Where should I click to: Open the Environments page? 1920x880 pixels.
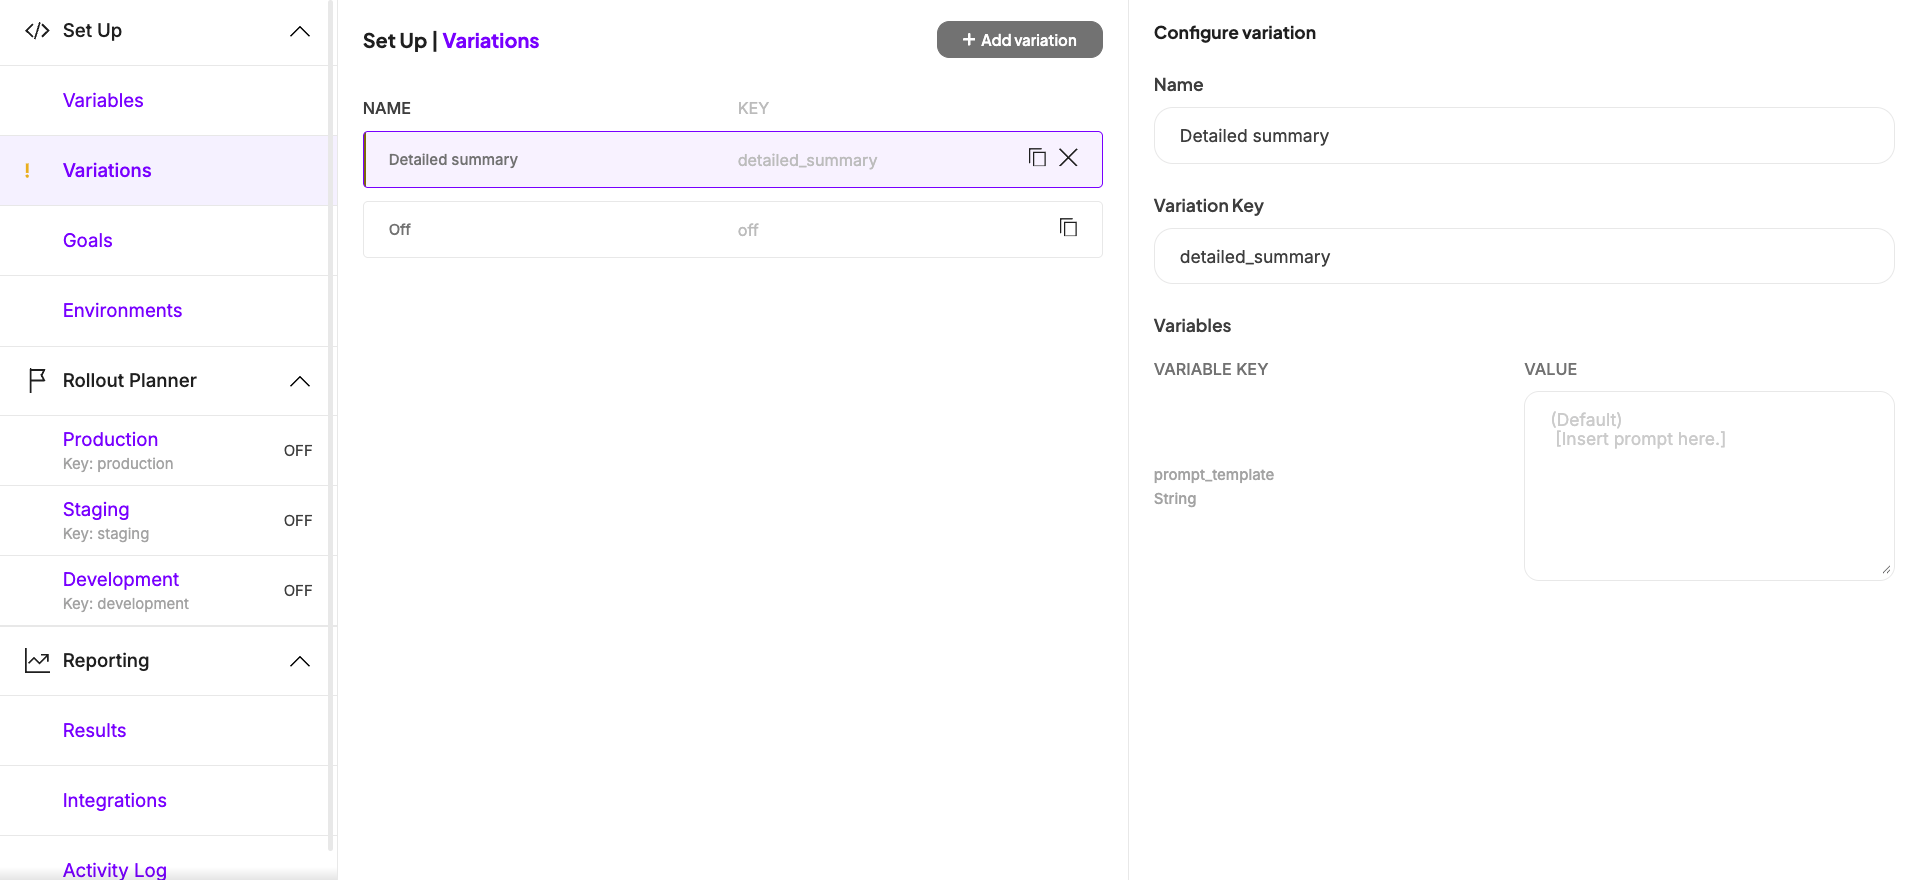point(122,310)
